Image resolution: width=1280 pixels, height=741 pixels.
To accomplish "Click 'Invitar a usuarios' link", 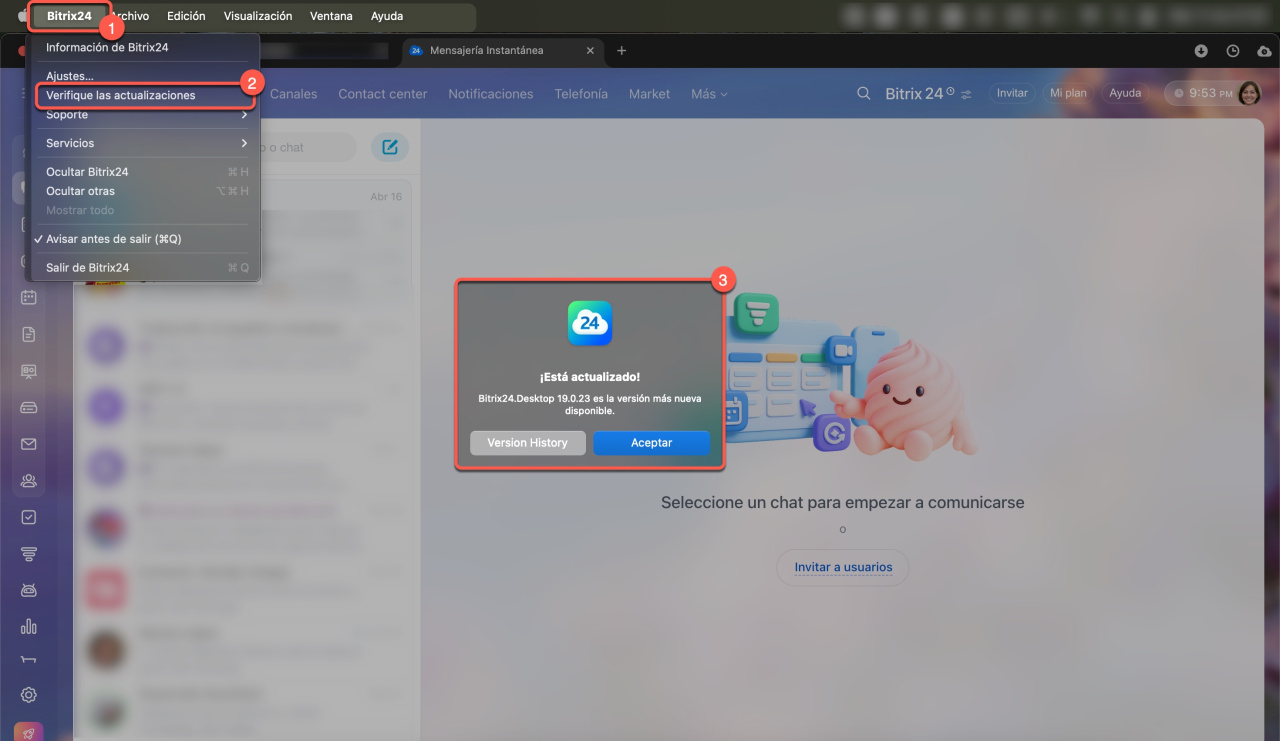I will coord(843,567).
